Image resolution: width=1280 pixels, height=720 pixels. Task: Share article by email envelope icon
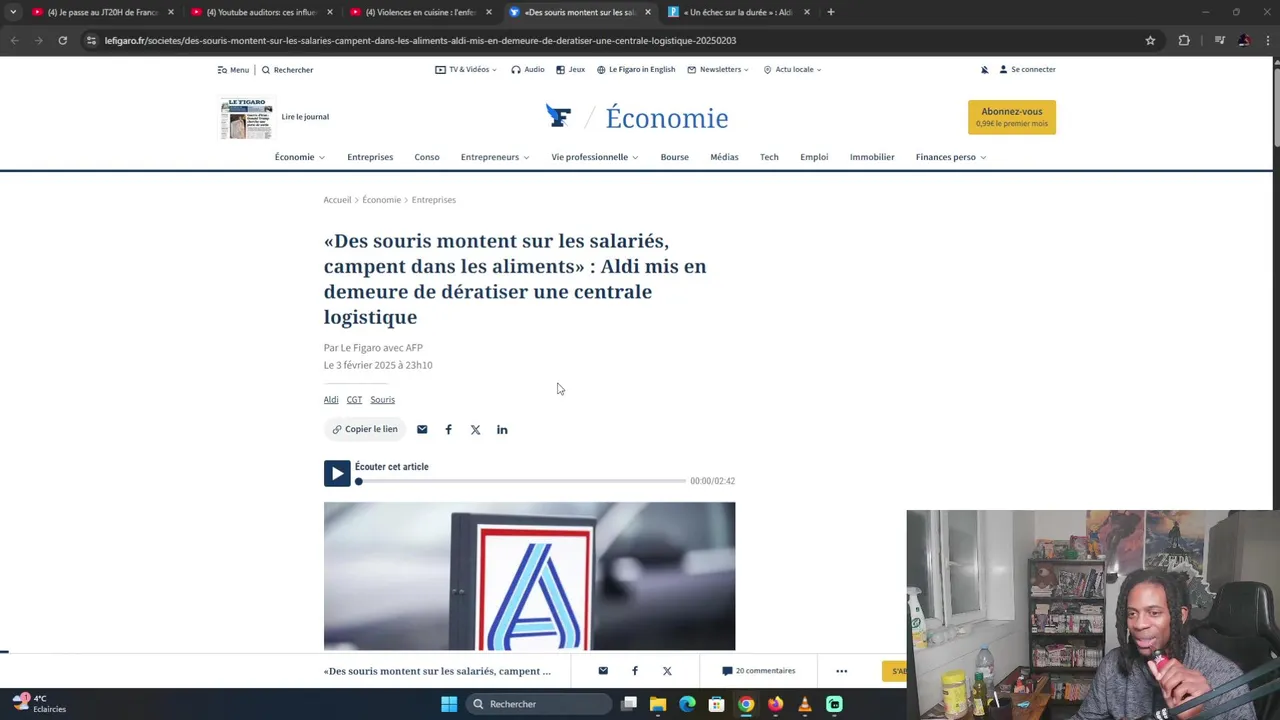click(x=422, y=430)
